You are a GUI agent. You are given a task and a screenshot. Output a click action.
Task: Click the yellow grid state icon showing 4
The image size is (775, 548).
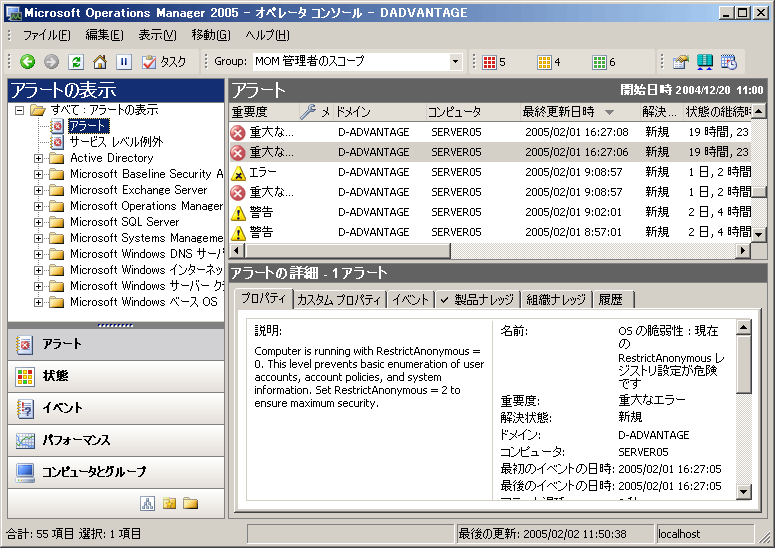click(544, 62)
